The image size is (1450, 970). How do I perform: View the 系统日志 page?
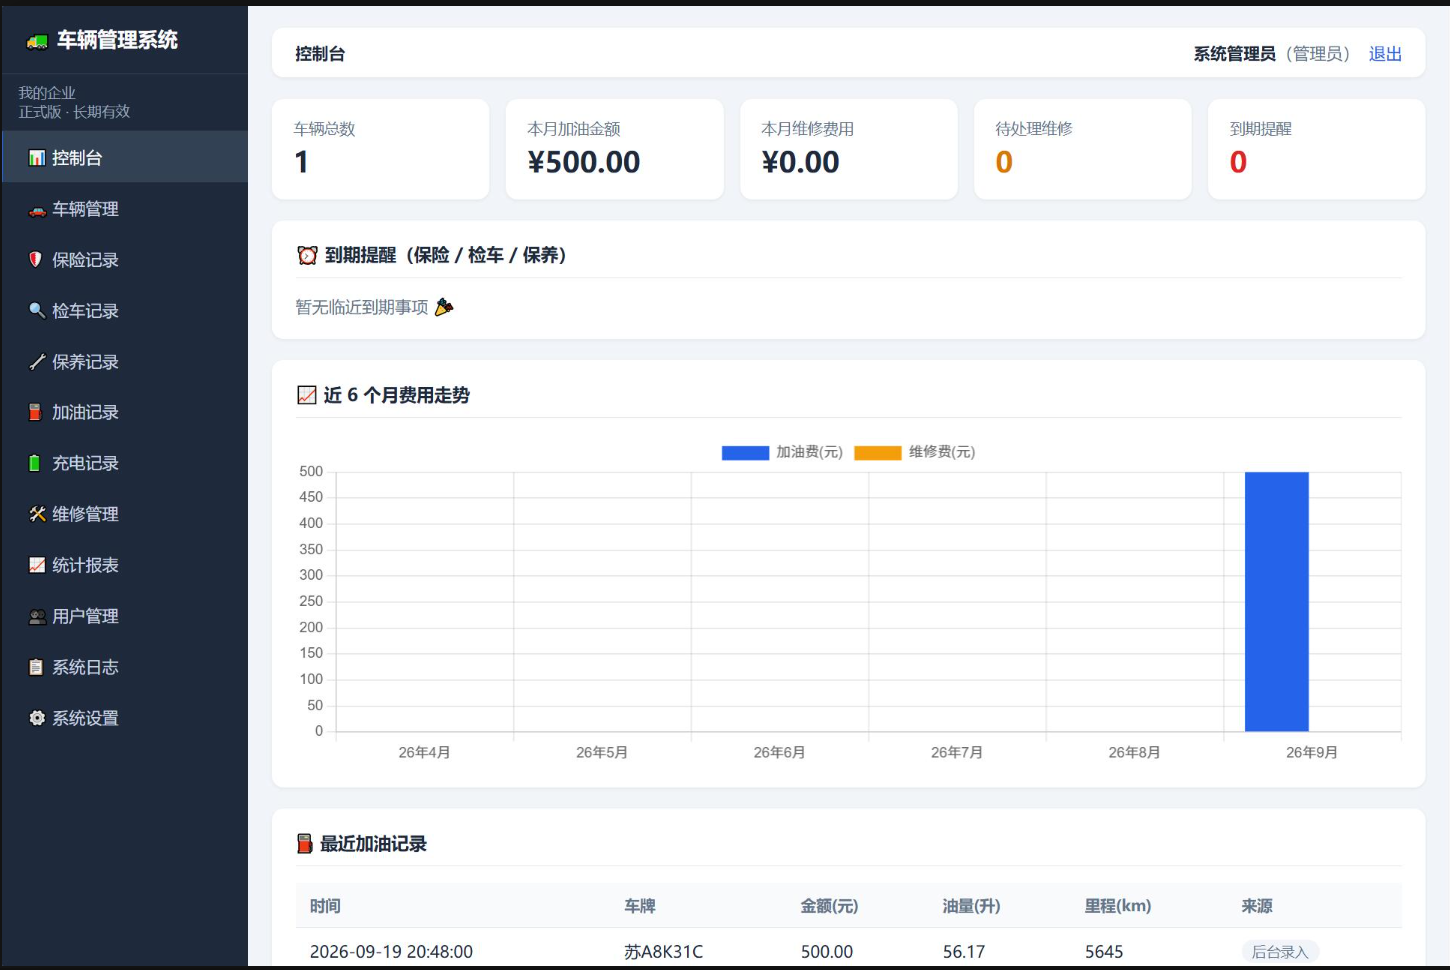coord(125,667)
